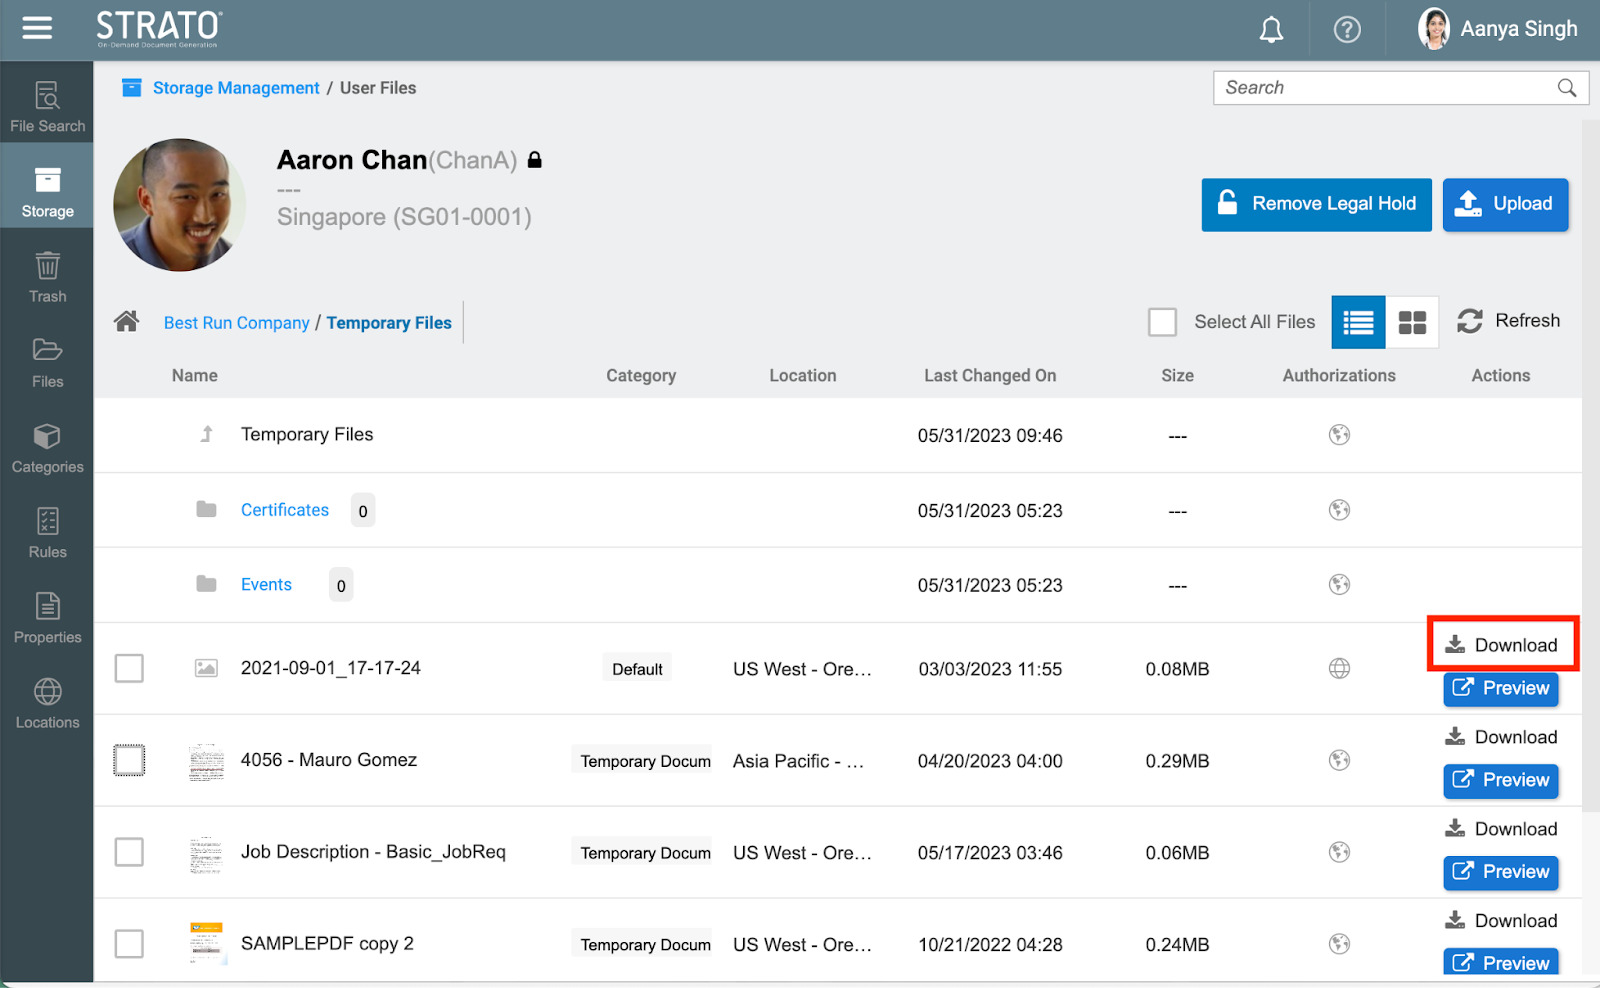
Task: Click the search magnifier icon
Action: (1567, 88)
